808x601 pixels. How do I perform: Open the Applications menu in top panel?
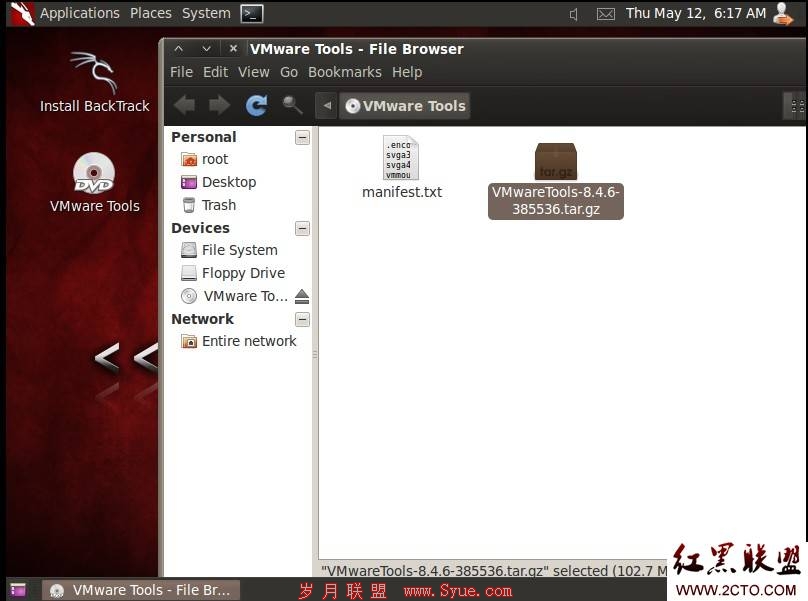80,13
